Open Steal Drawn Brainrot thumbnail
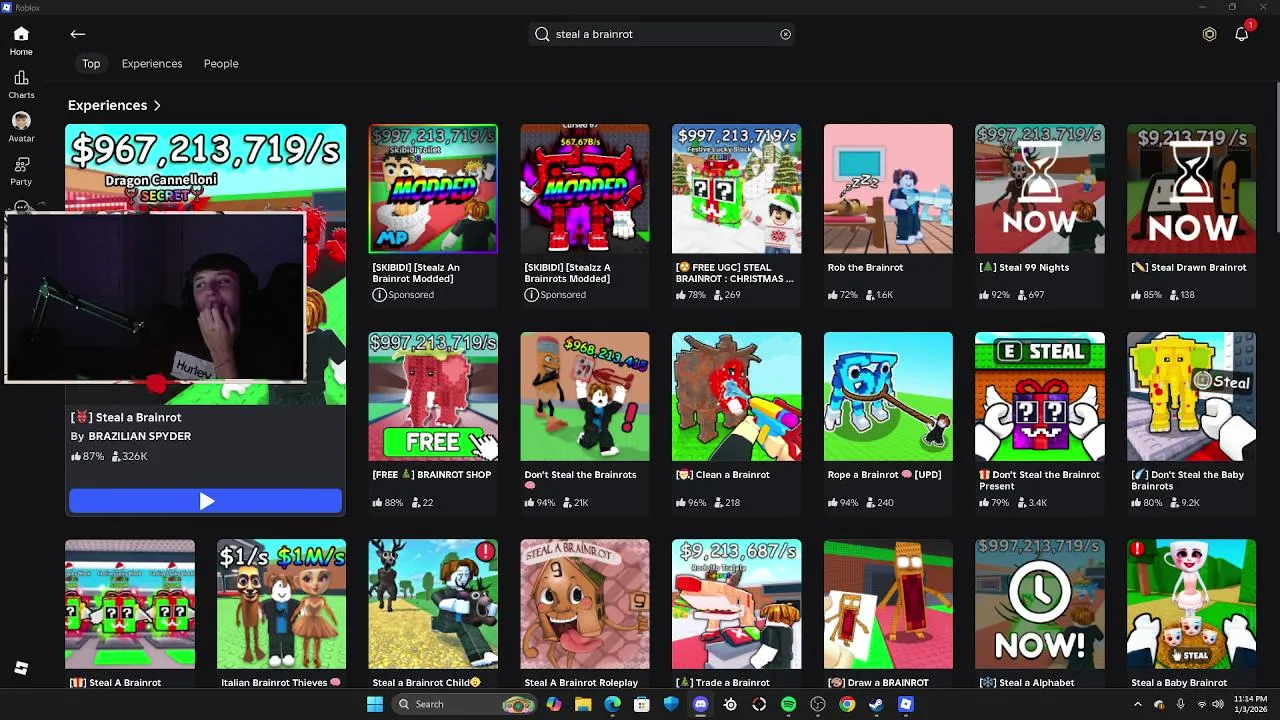1280x720 pixels. click(1191, 189)
